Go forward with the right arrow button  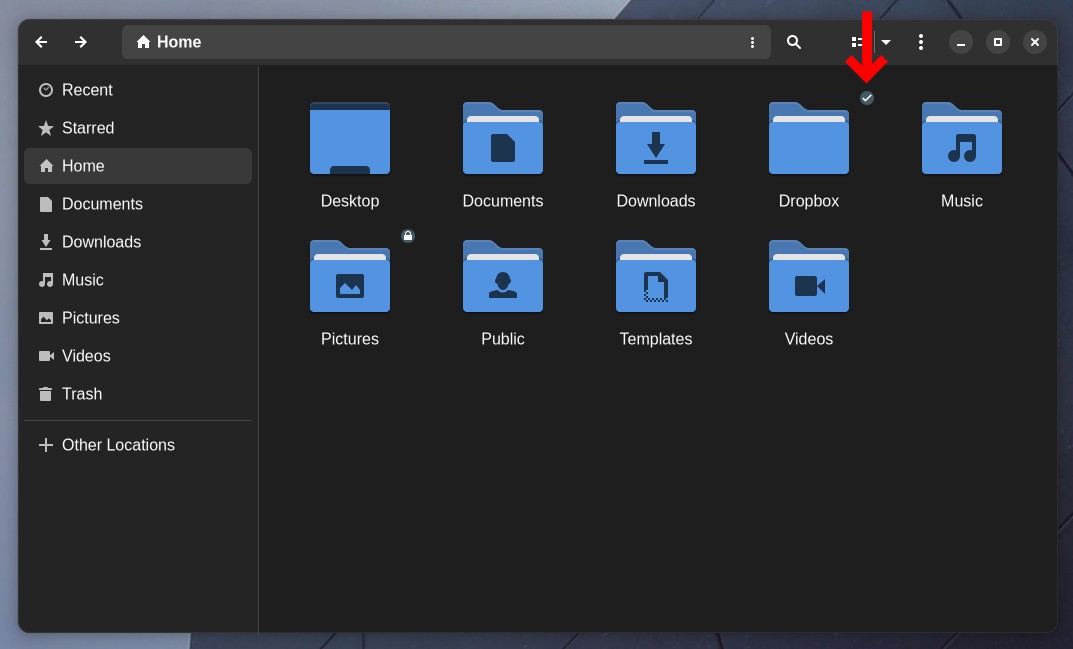pyautogui.click(x=81, y=42)
